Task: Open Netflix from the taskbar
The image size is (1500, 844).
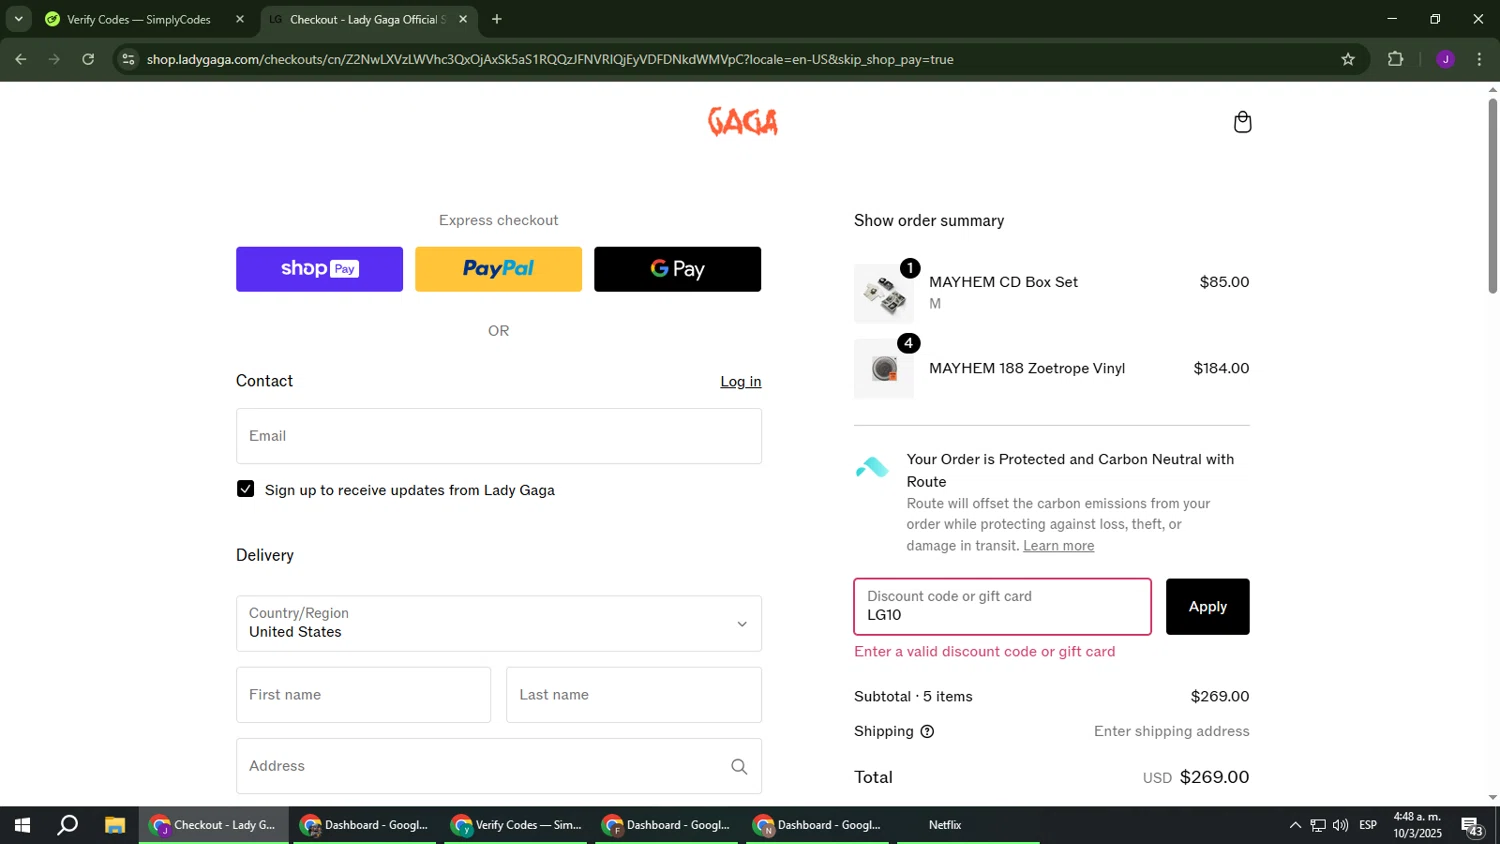Action: pyautogui.click(x=945, y=825)
